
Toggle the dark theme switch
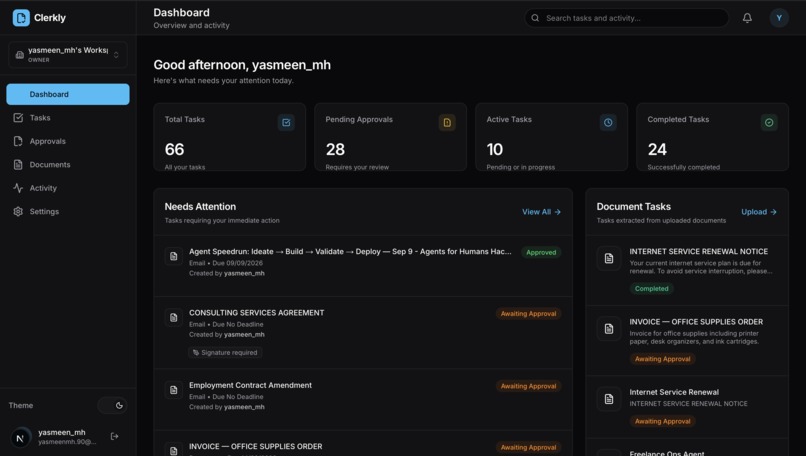click(x=113, y=405)
